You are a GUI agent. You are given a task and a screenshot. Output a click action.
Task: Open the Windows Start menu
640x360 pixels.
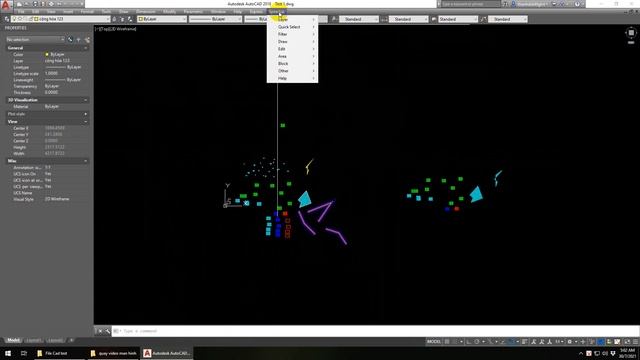[x=8, y=353]
